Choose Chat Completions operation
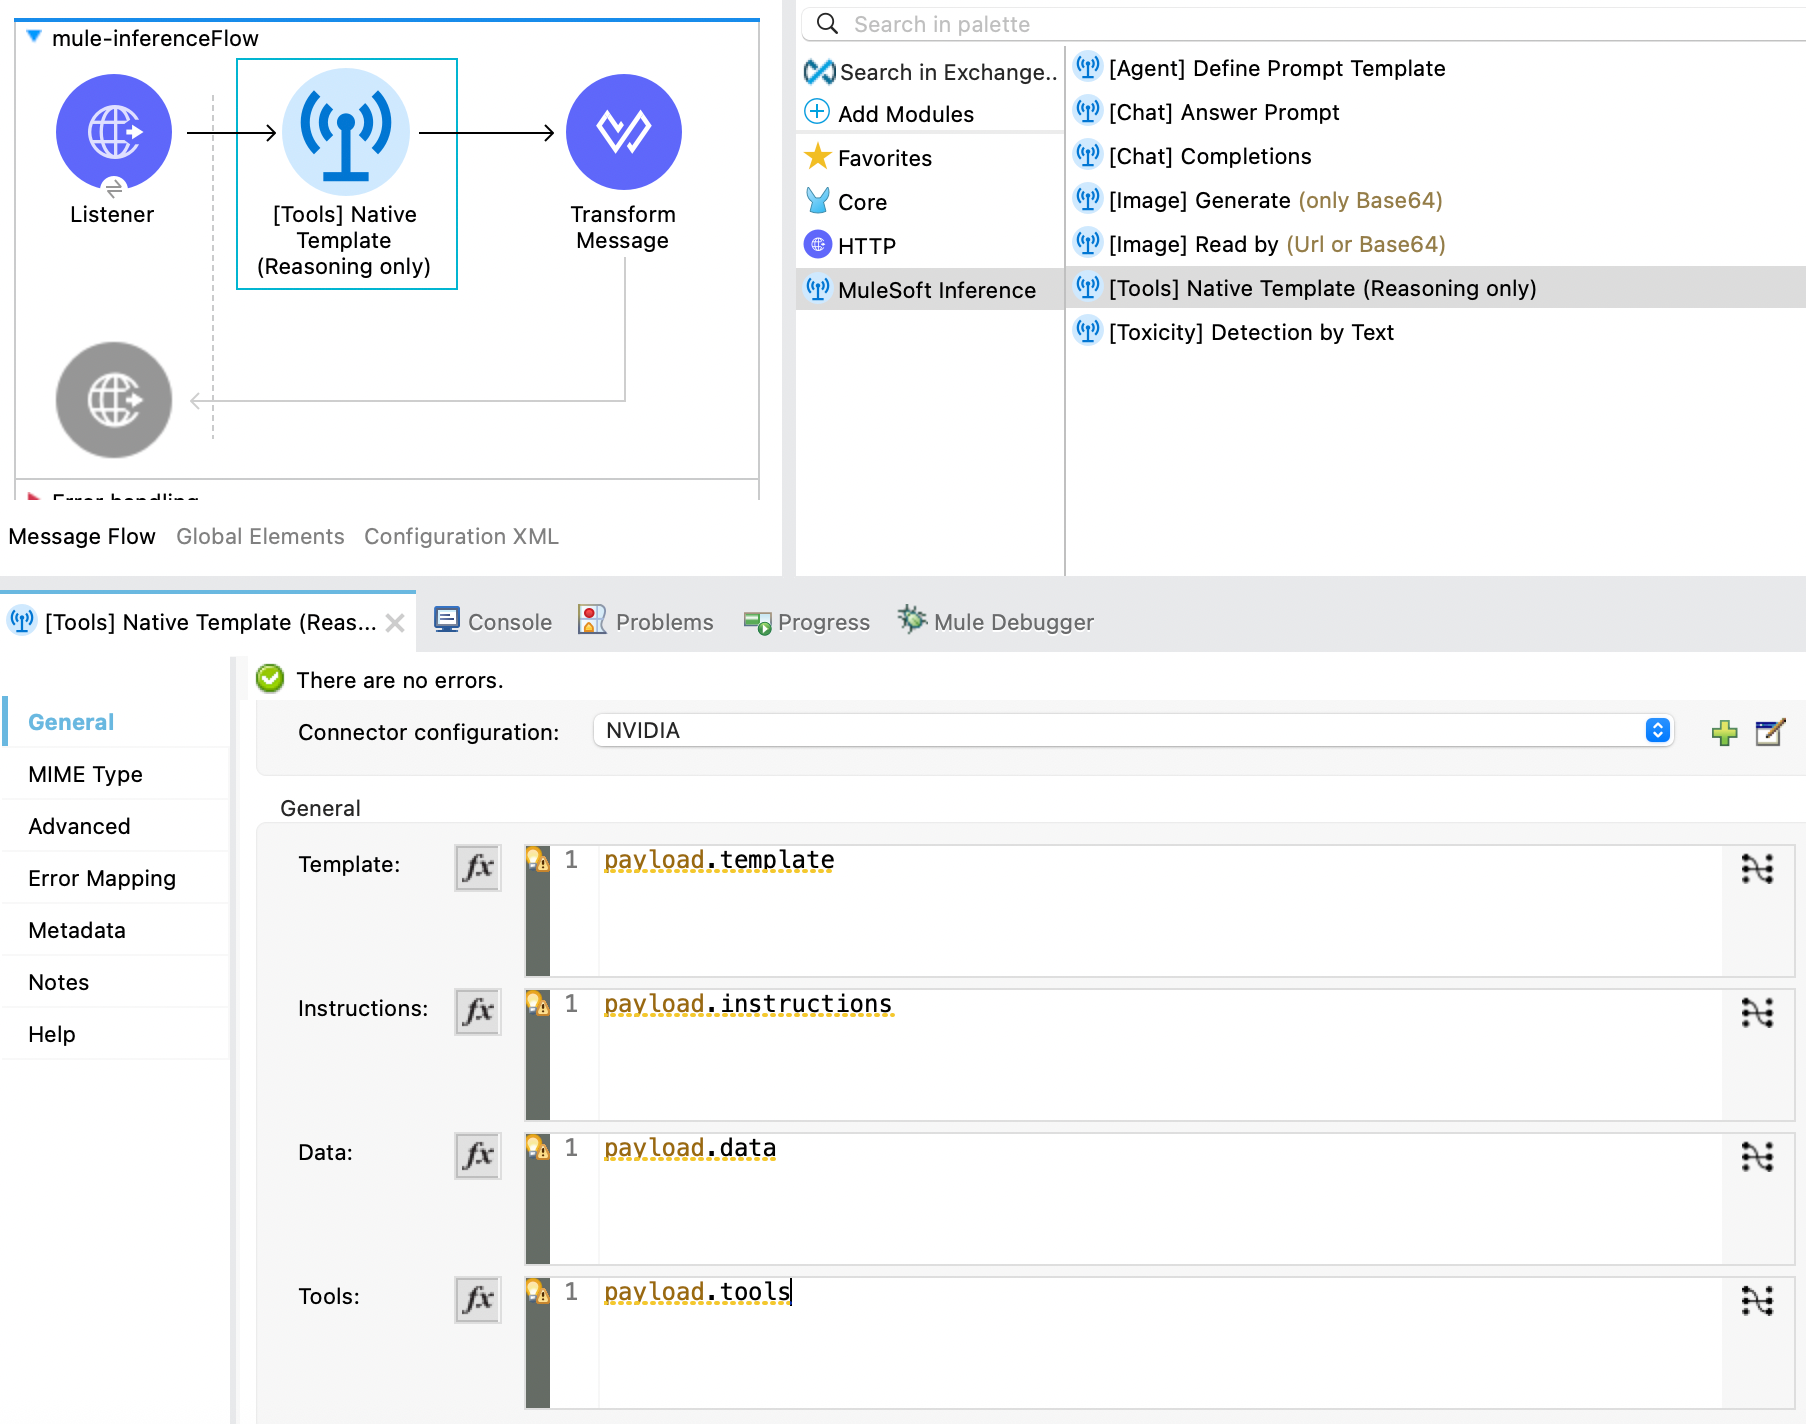 pyautogui.click(x=1193, y=156)
